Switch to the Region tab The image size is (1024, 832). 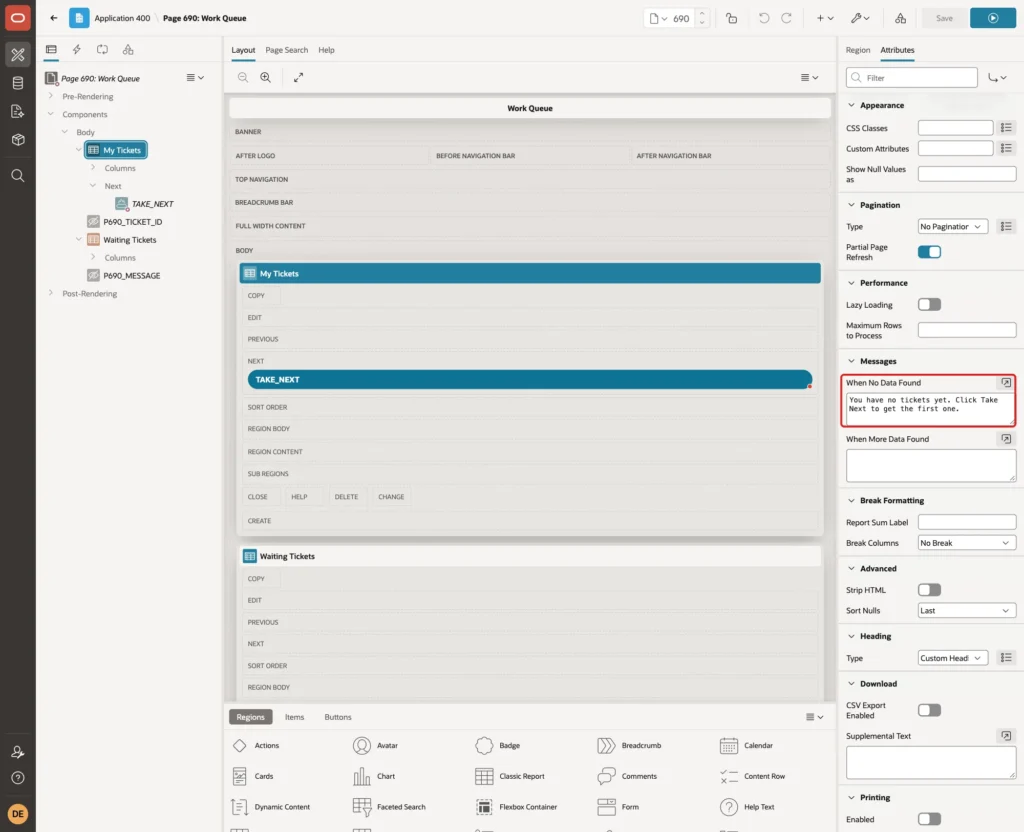coord(857,50)
